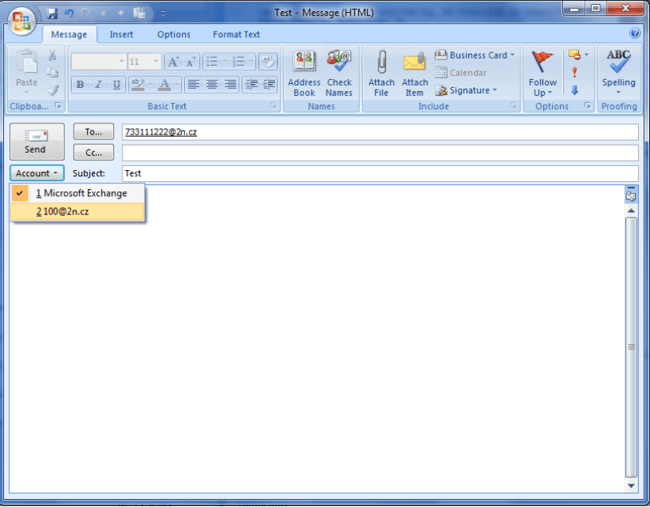Expand the bullets list dropdown
Viewport: 650px width, 507px height.
coord(224,62)
